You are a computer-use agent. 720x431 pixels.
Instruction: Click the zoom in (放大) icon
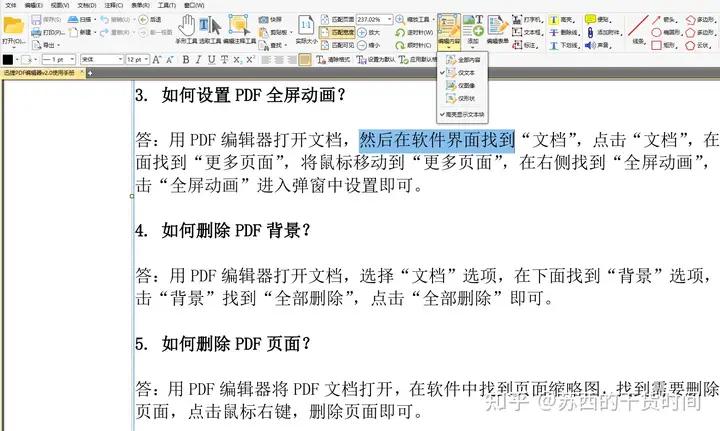coord(362,33)
